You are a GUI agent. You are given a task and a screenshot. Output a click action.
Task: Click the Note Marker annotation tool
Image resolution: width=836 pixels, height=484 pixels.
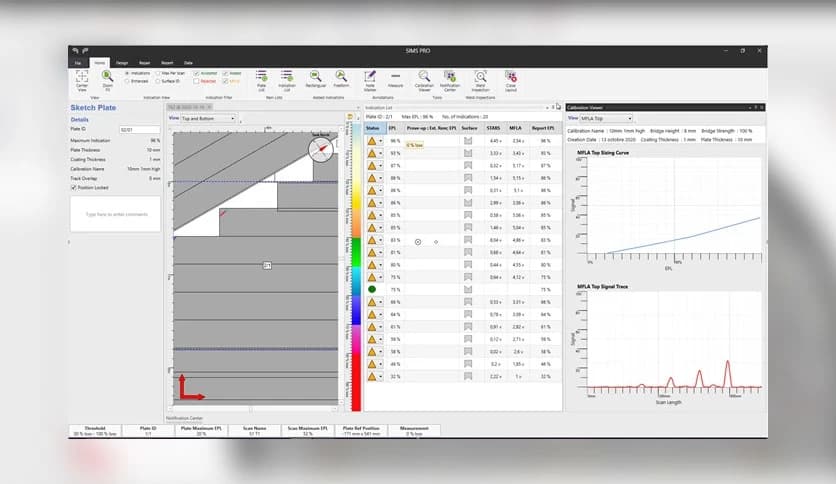pyautogui.click(x=369, y=75)
